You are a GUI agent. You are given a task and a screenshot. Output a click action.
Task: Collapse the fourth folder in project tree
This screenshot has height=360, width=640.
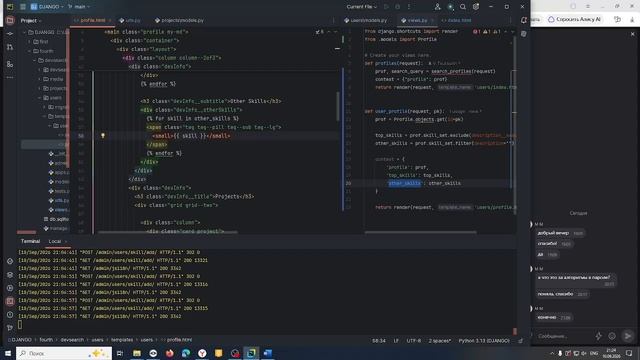(x=29, y=51)
